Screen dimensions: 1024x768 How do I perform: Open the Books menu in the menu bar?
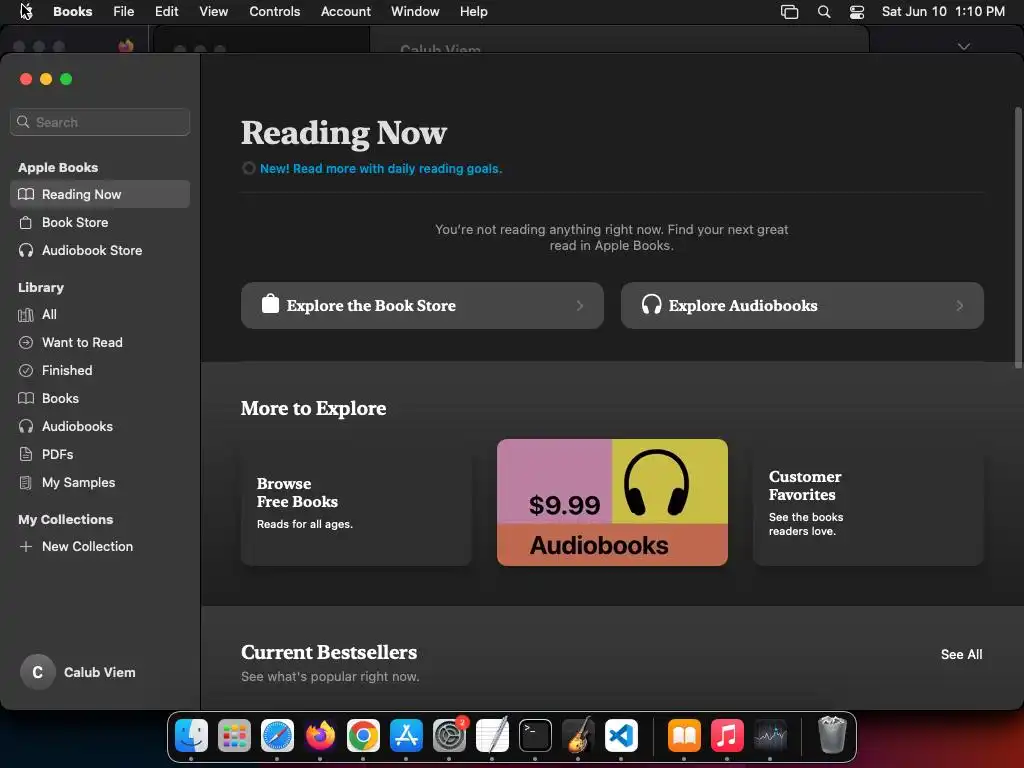click(x=72, y=12)
